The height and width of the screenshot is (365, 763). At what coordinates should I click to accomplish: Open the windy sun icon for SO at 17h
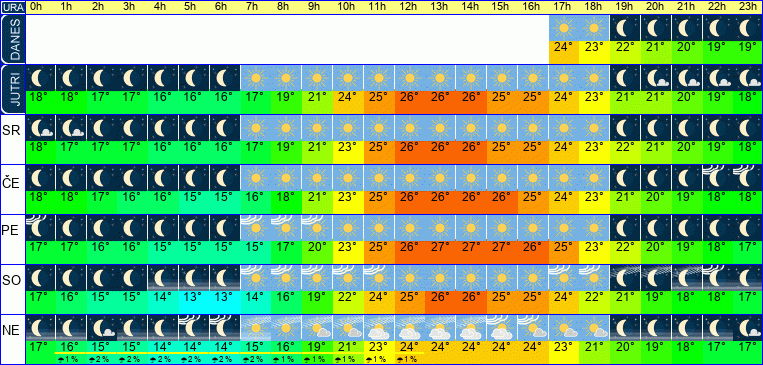click(x=564, y=278)
